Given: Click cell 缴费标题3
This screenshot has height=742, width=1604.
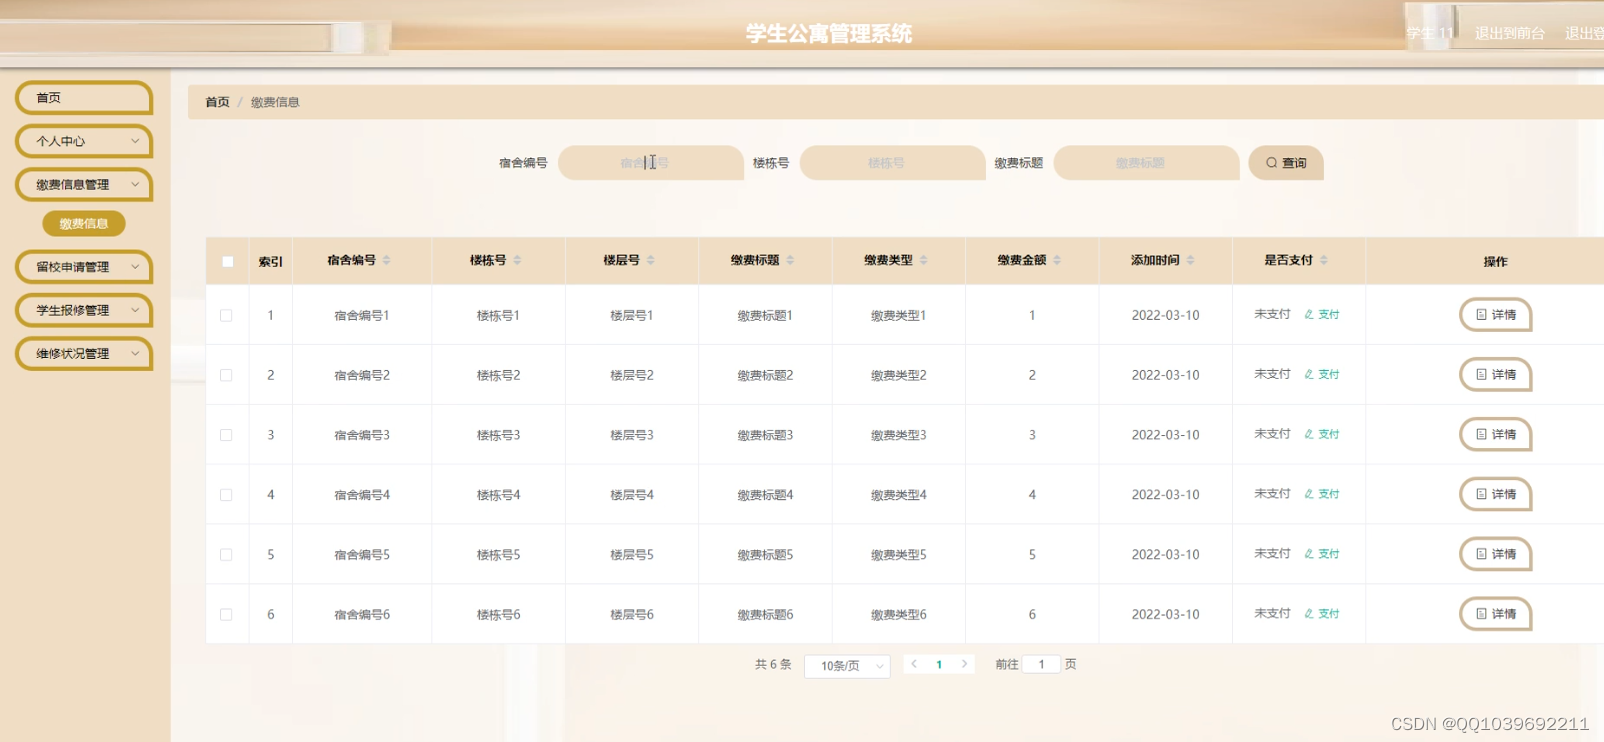Looking at the screenshot, I should 765,435.
